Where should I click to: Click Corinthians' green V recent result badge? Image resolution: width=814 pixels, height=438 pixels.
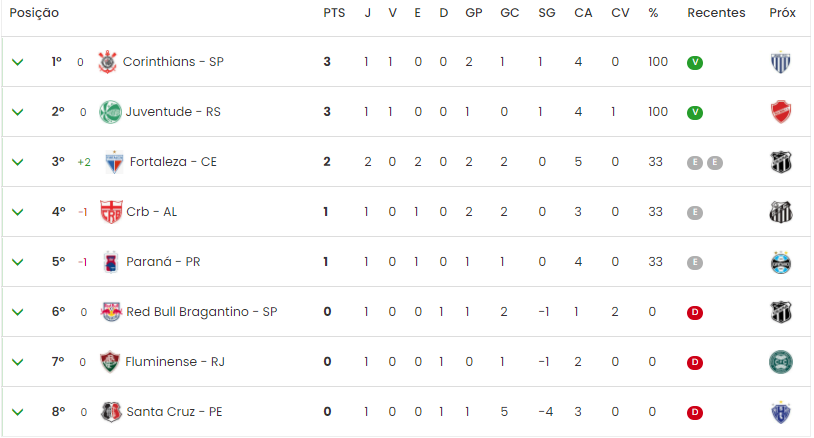click(695, 63)
